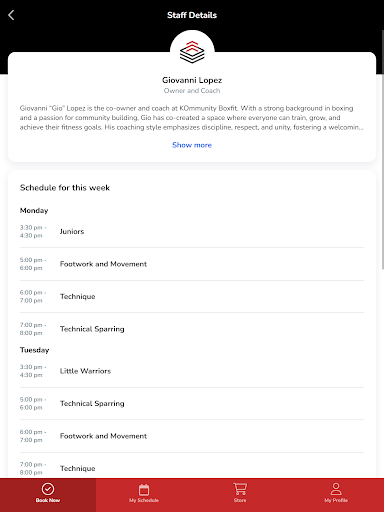Expand the bio with Show more
384x512 pixels.
(192, 145)
